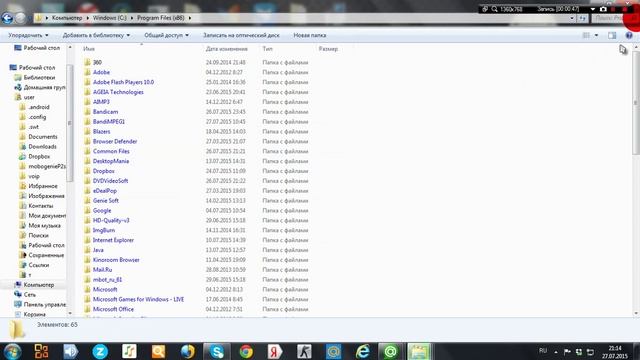
Task: Open Google Chrome from the taskbar
Action: click(x=246, y=351)
